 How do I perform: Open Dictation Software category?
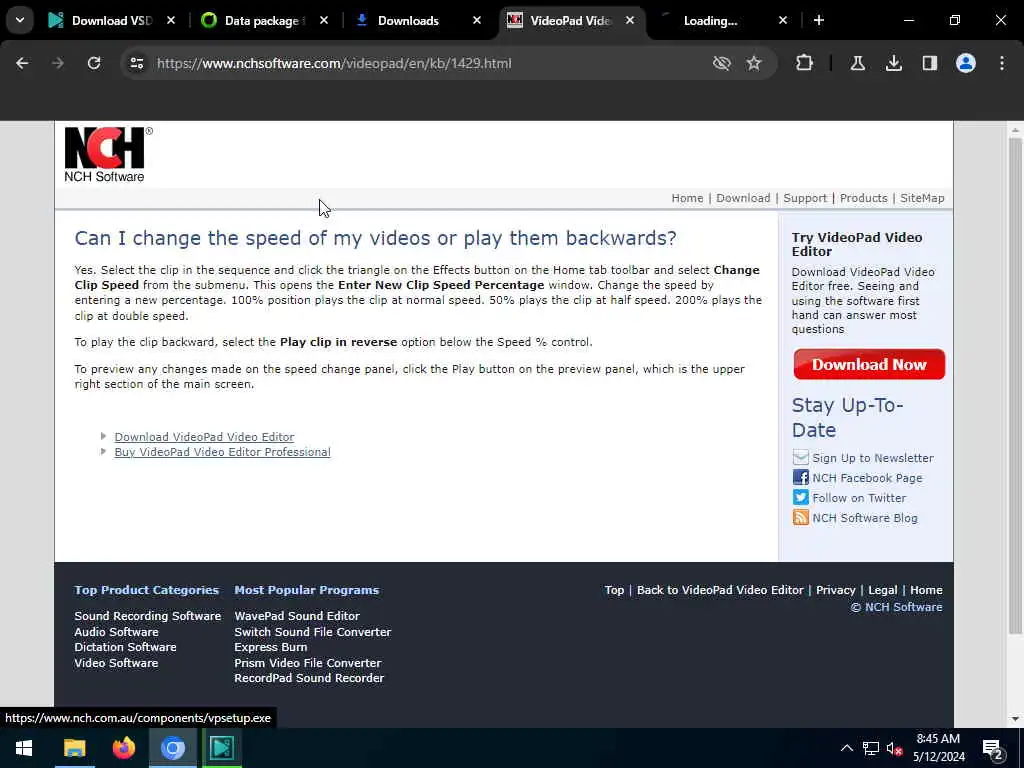[x=125, y=647]
